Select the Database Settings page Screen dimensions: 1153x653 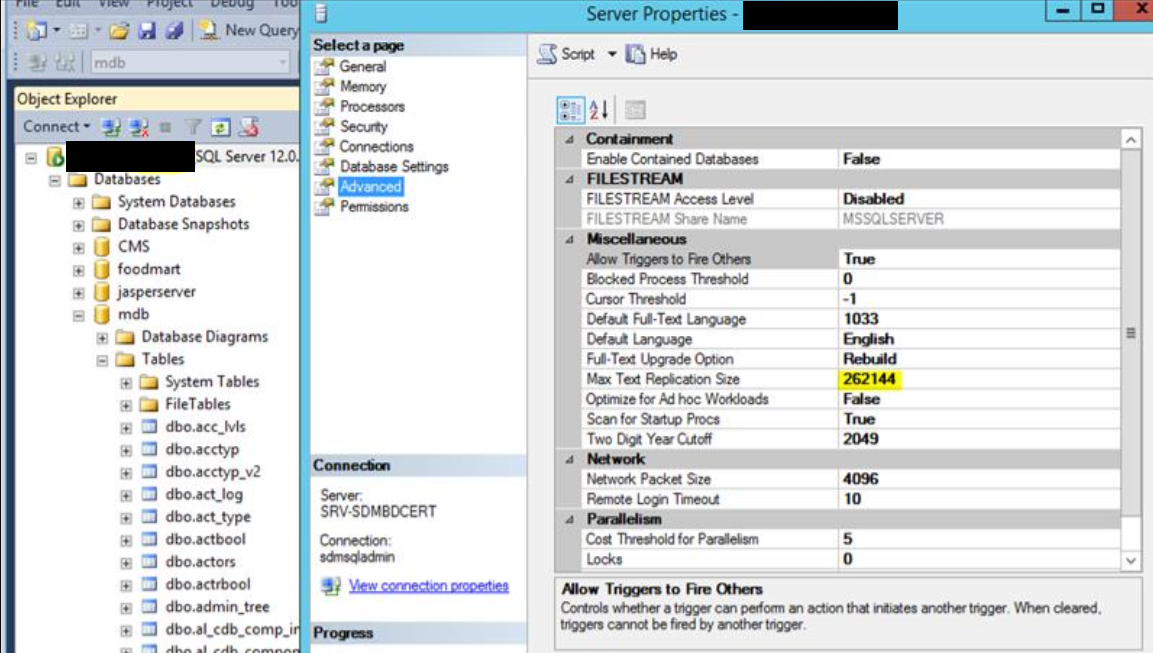tap(393, 166)
